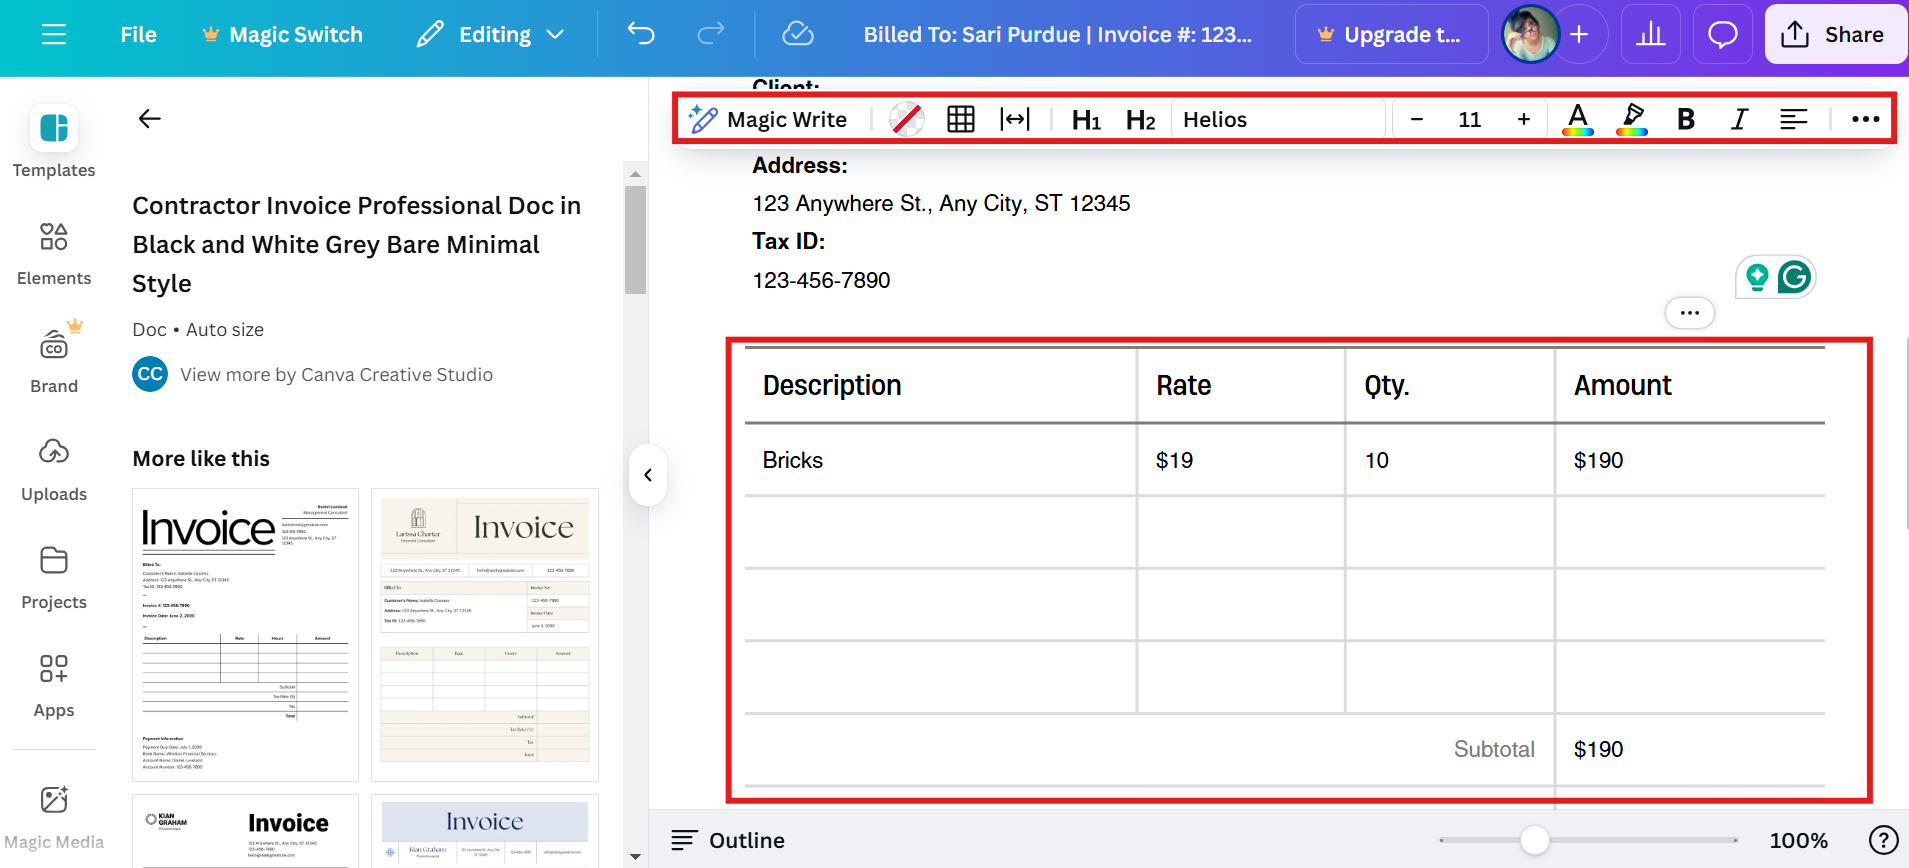Open the help question mark
Screen dimensions: 1909x868
(x=1883, y=840)
